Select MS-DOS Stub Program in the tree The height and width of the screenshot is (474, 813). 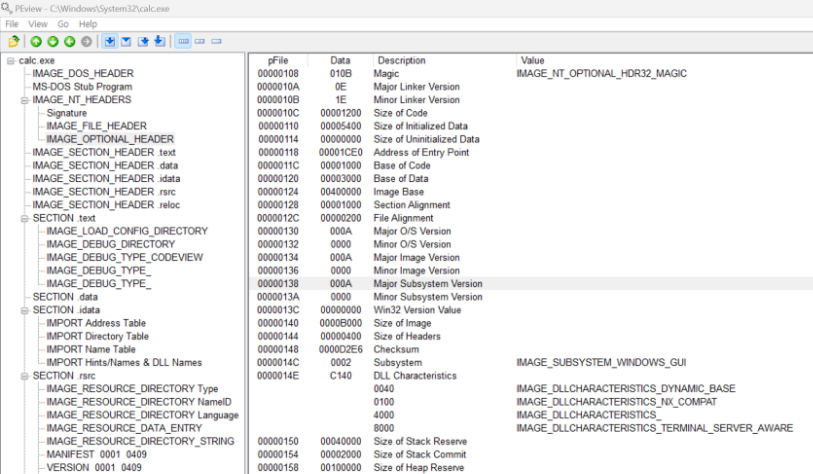coord(82,87)
